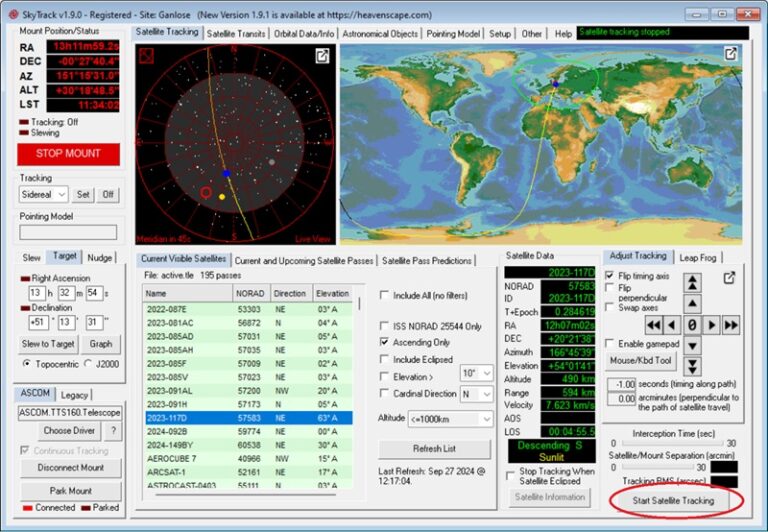Pop out the world map view
Screen dimensions: 768x532
pos(730,53)
